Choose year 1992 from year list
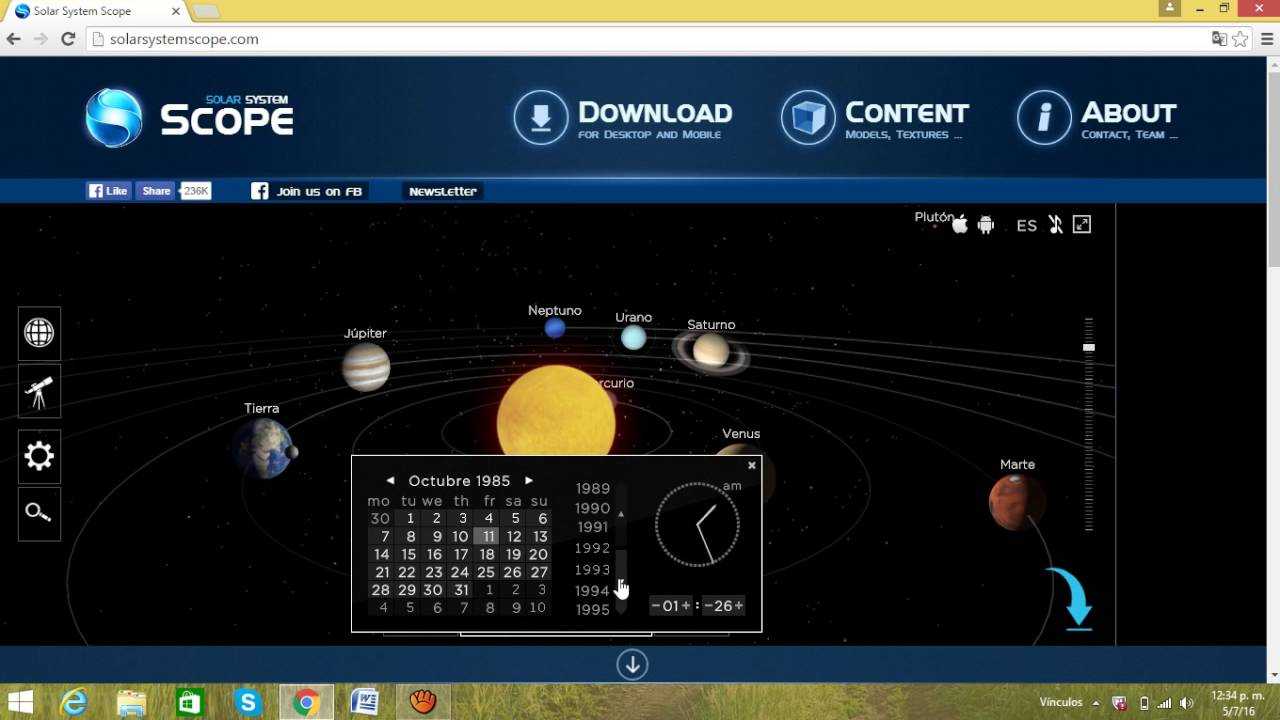The width and height of the screenshot is (1280, 720). (x=593, y=548)
